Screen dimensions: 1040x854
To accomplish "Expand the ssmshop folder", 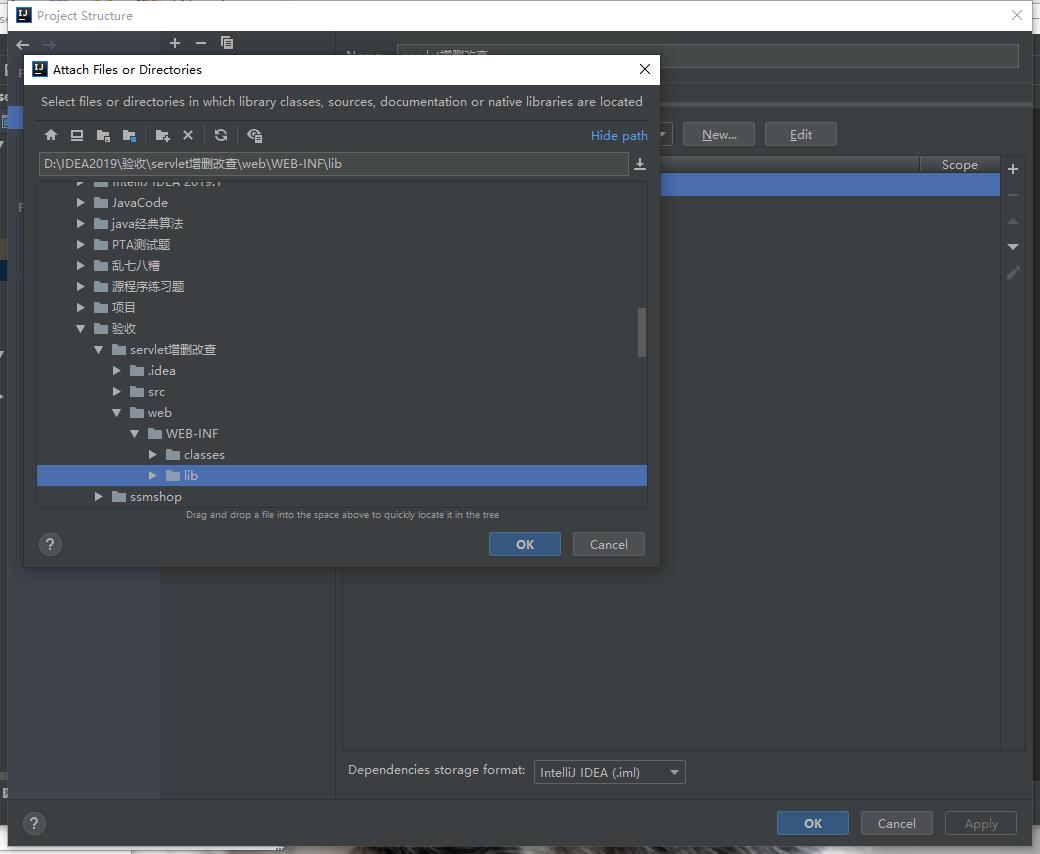I will point(99,497).
